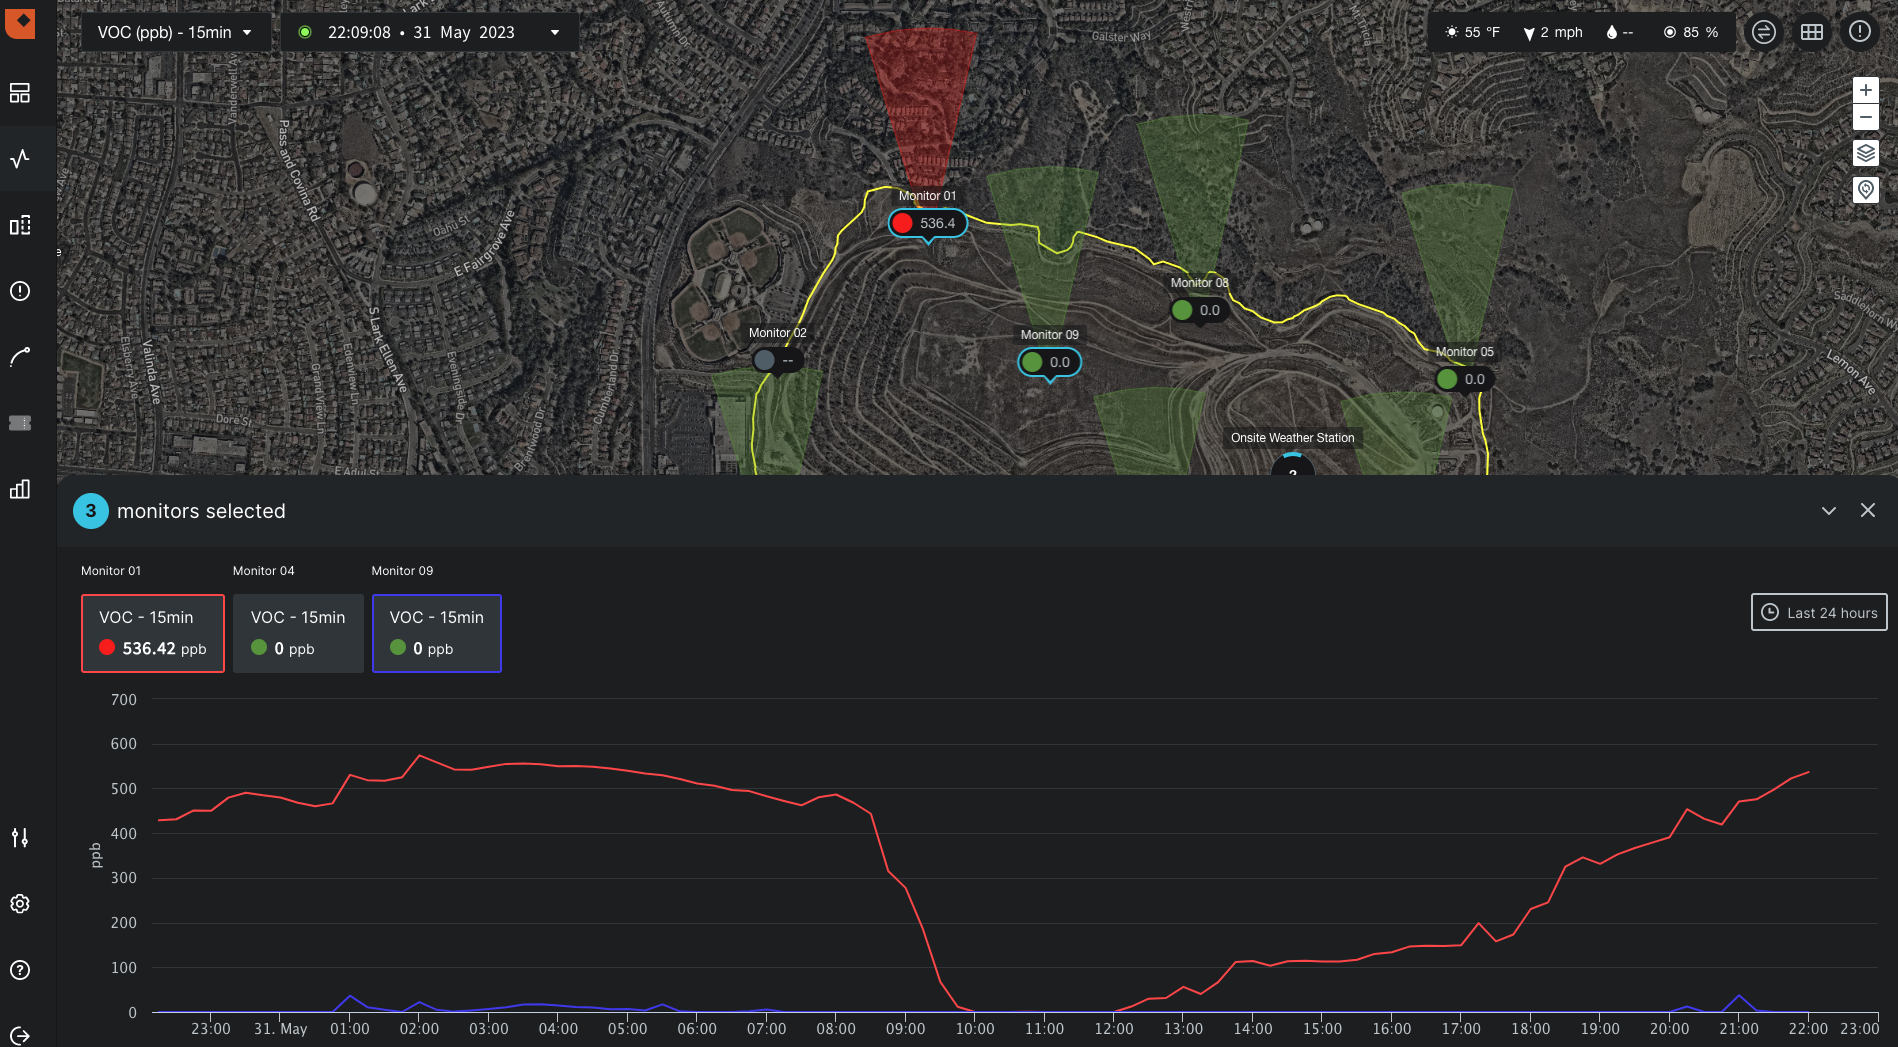
Task: Toggle Monitor 09 VOC series card
Action: coord(436,633)
